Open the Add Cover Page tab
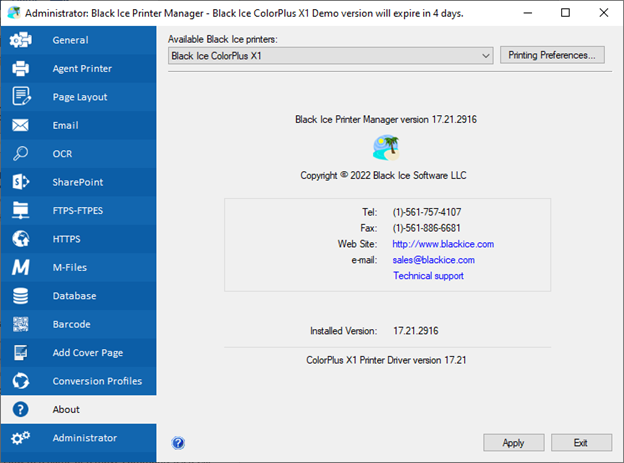This screenshot has height=463, width=624. tap(79, 353)
